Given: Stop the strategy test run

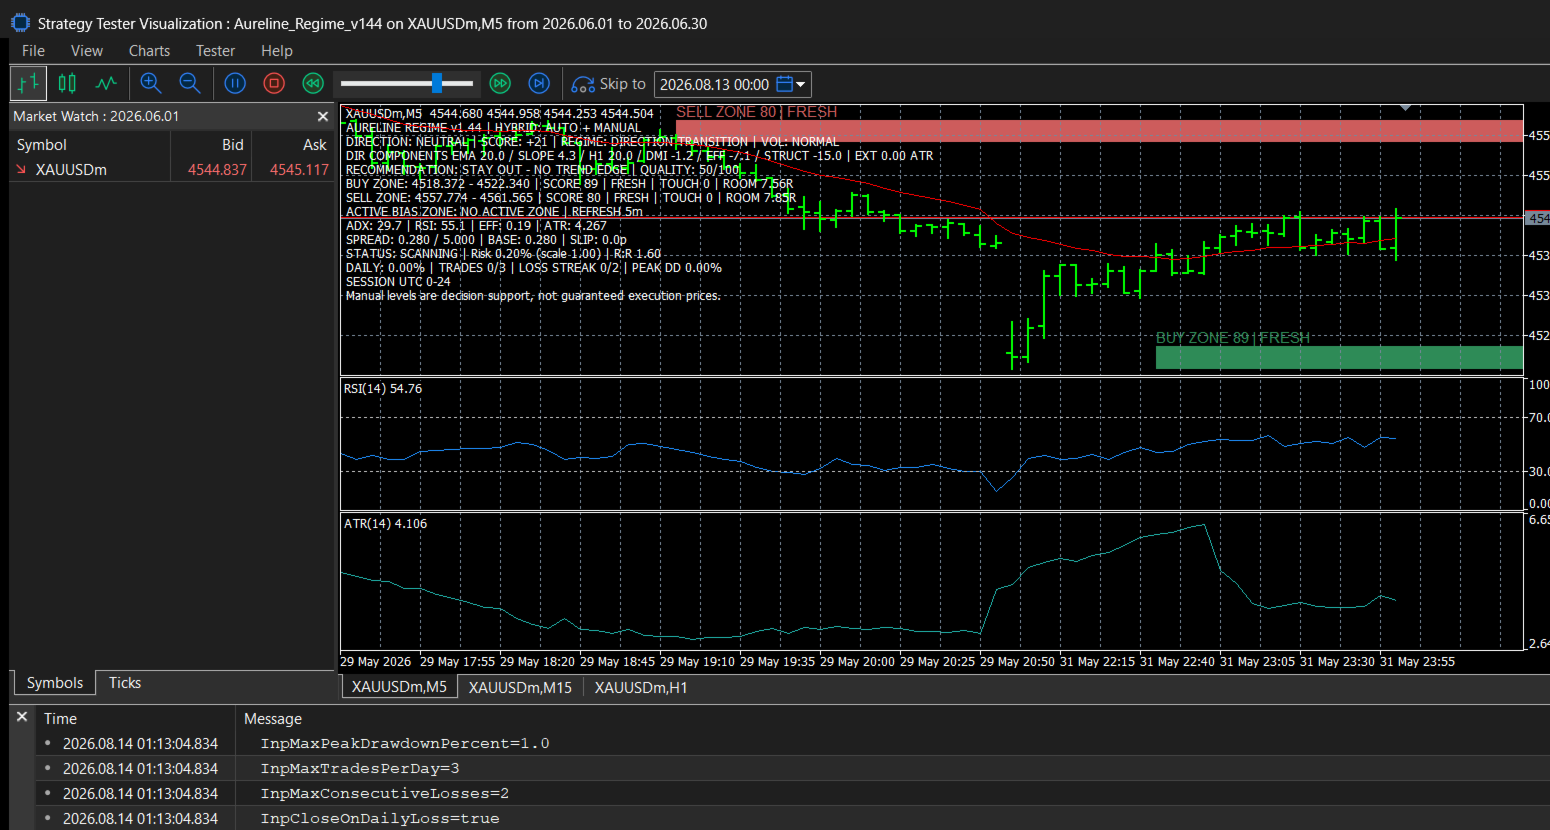Looking at the screenshot, I should click(x=274, y=83).
